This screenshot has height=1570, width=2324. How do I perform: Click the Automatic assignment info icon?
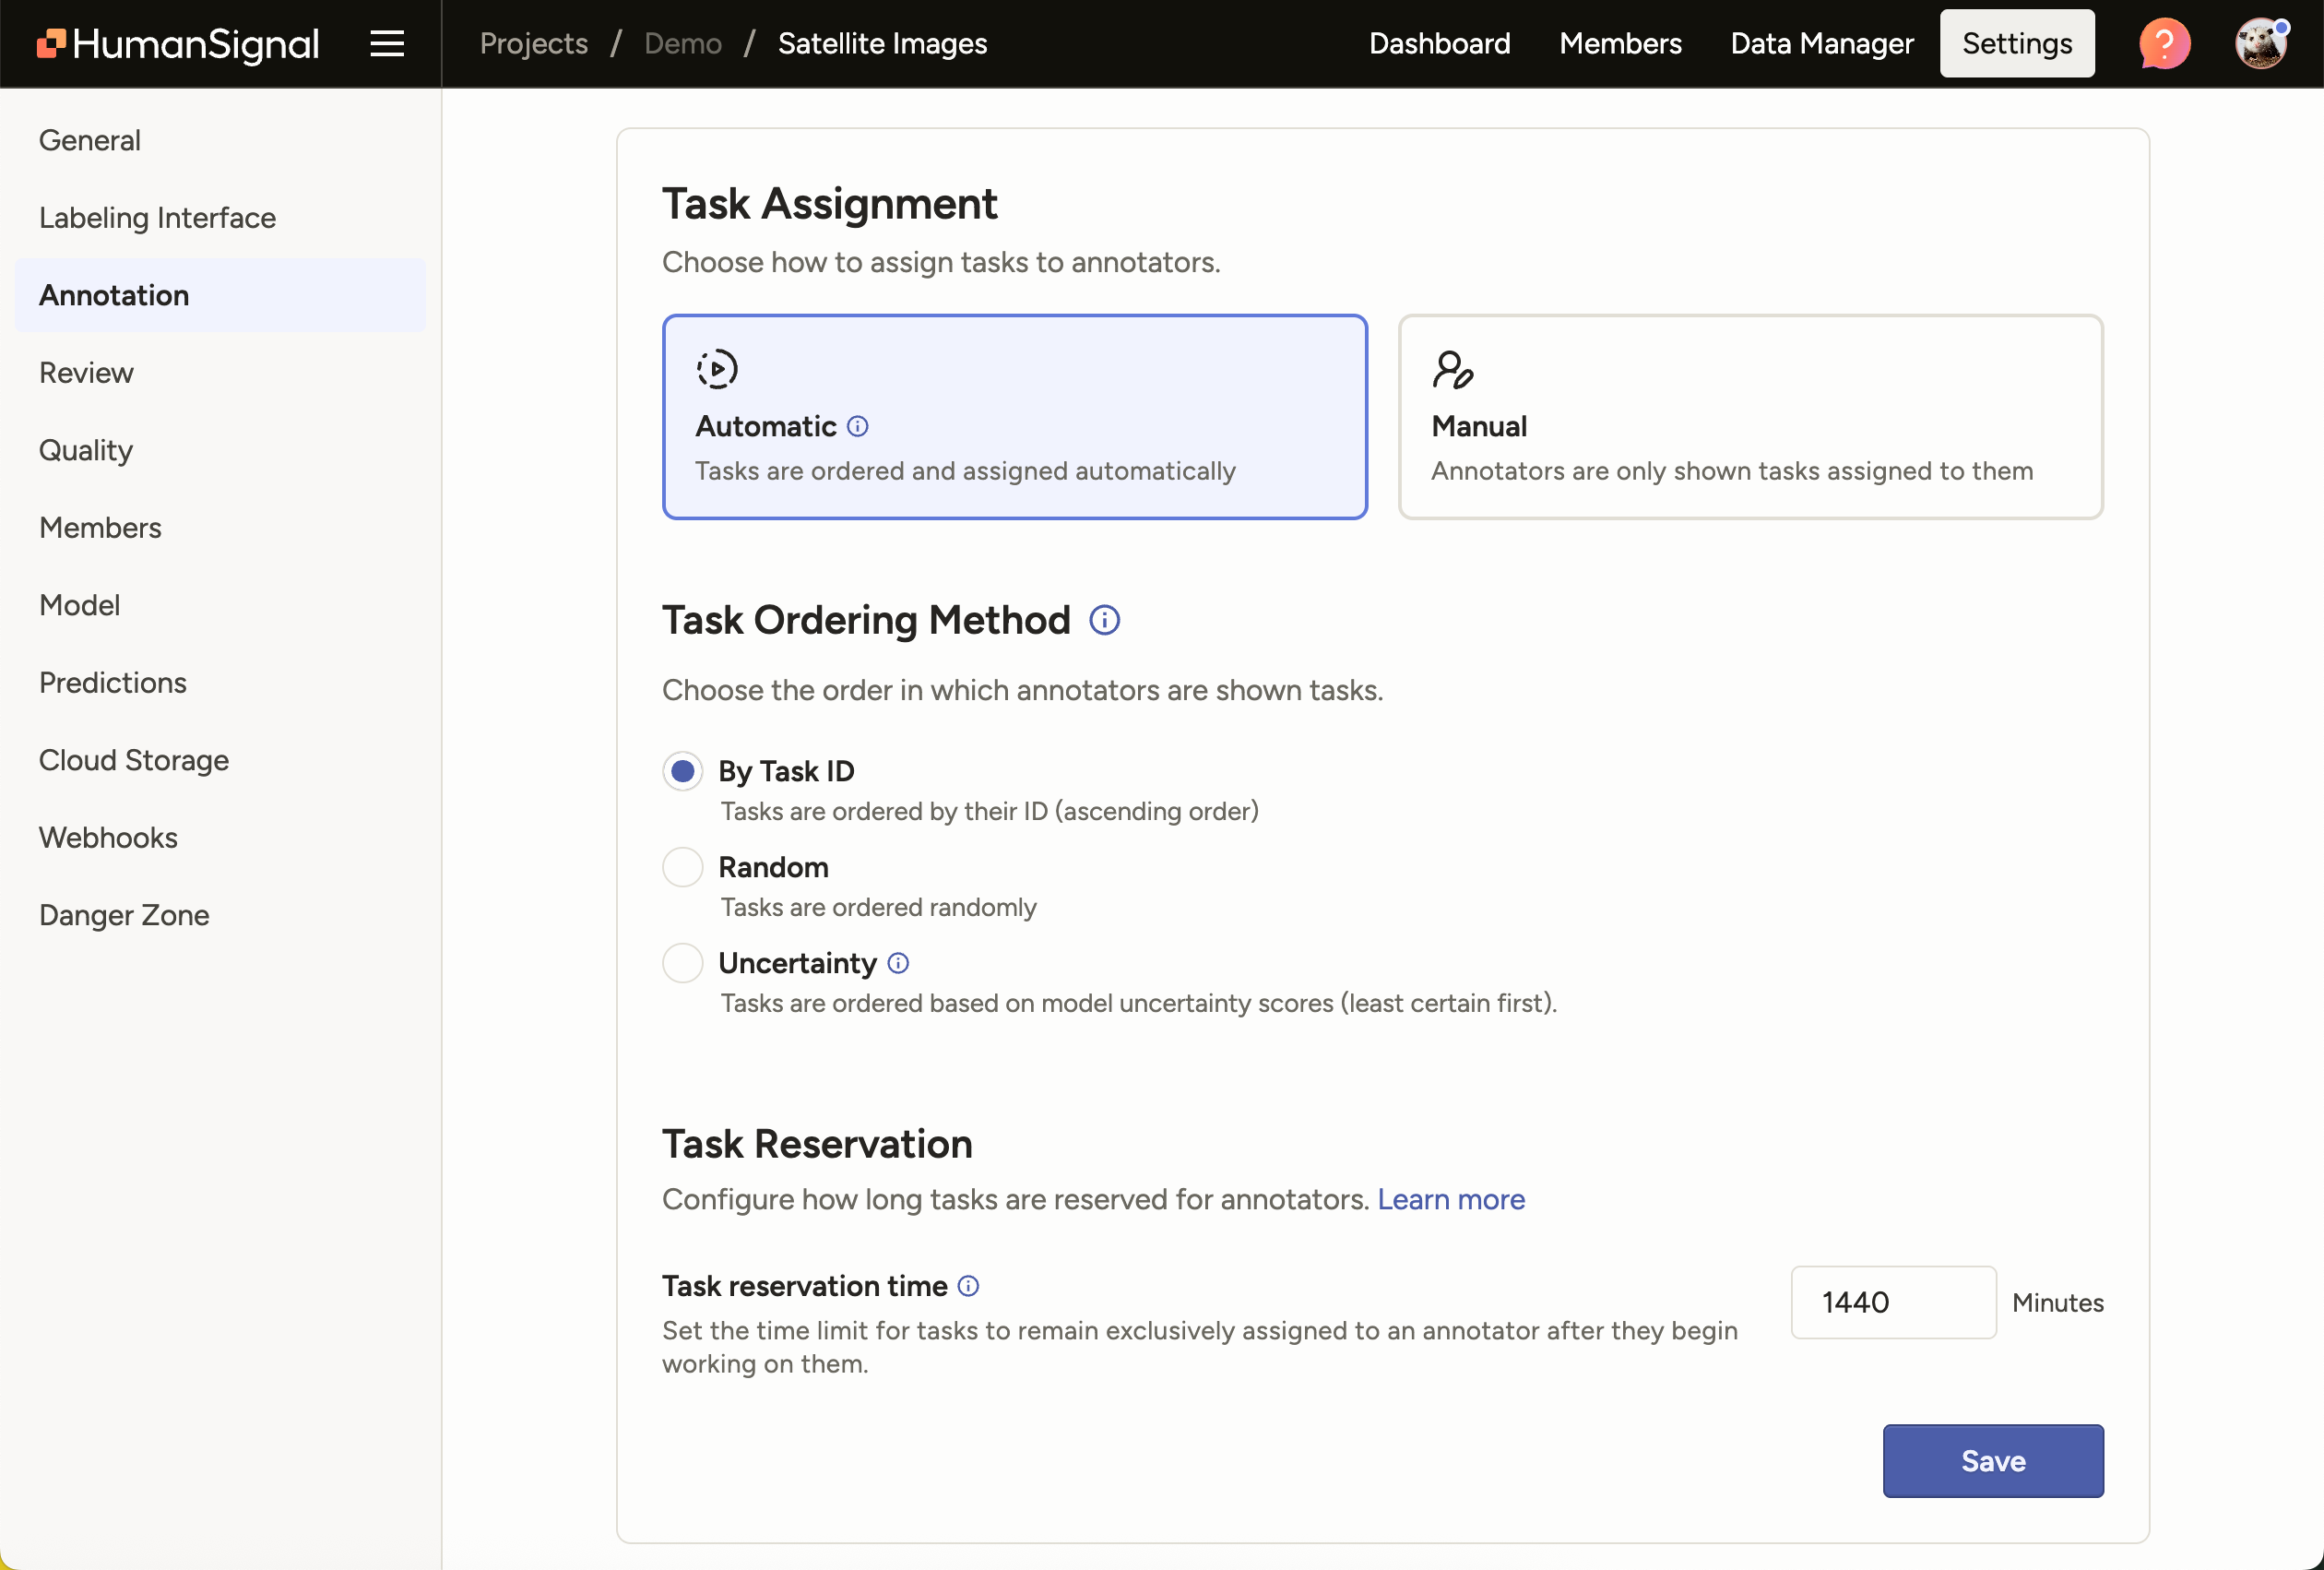858,426
